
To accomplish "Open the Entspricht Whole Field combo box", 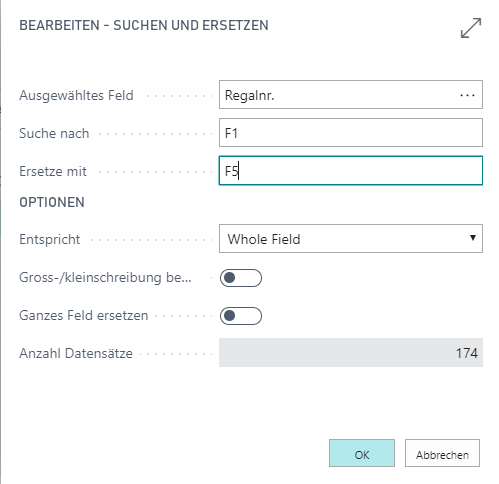I will coord(351,239).
